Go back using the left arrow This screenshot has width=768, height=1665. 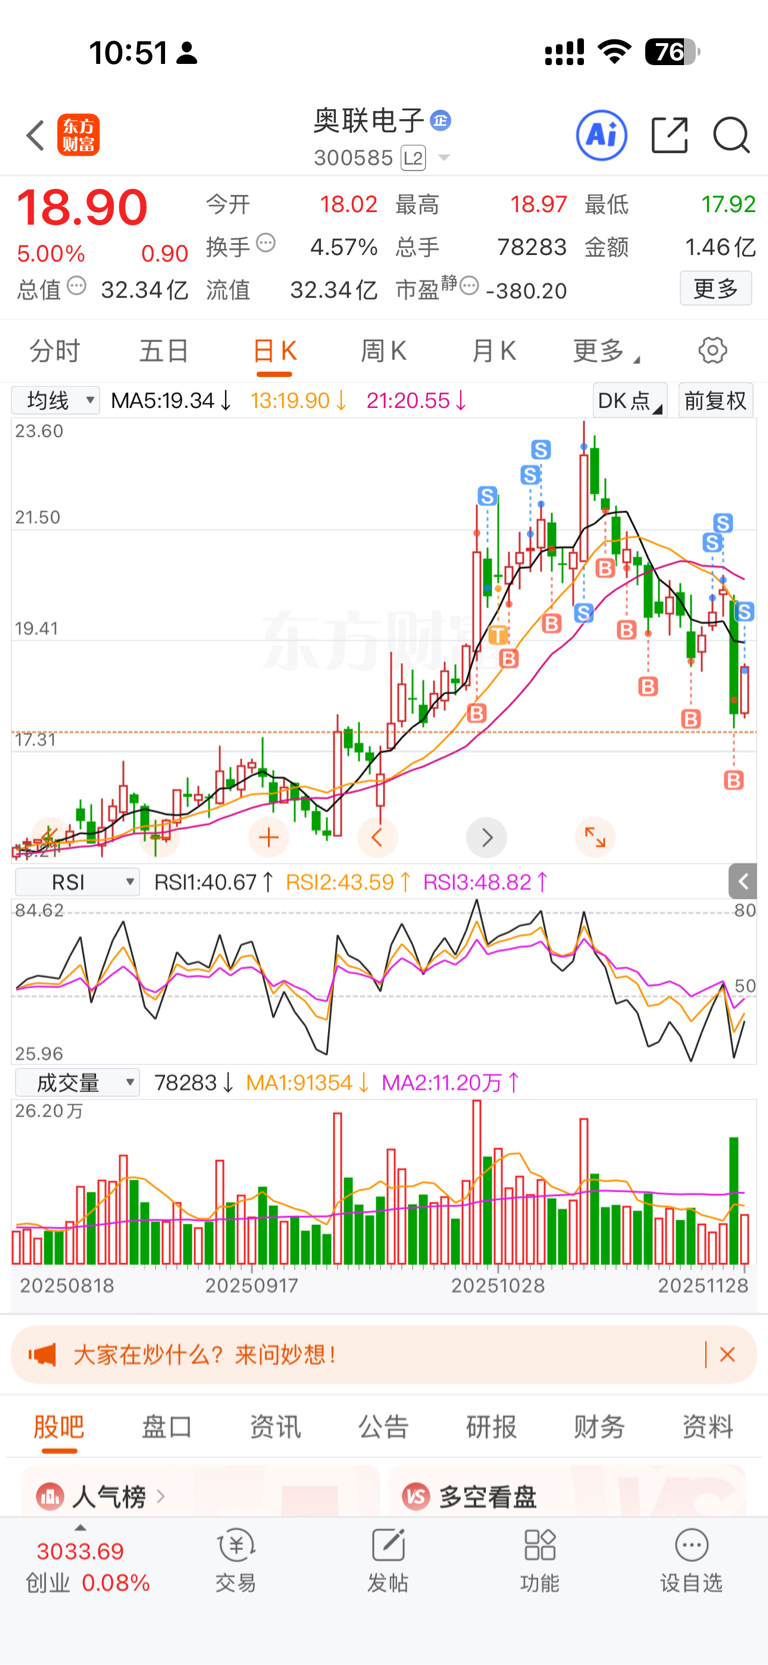35,135
